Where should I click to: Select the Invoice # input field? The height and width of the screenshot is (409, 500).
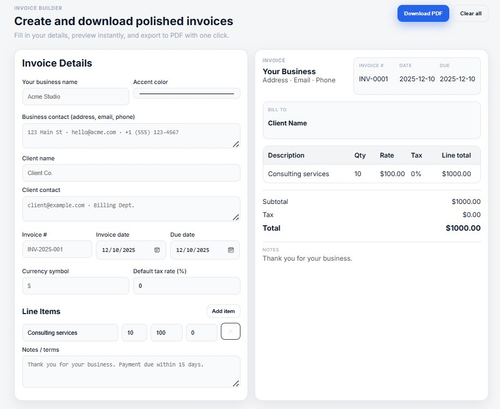57,249
